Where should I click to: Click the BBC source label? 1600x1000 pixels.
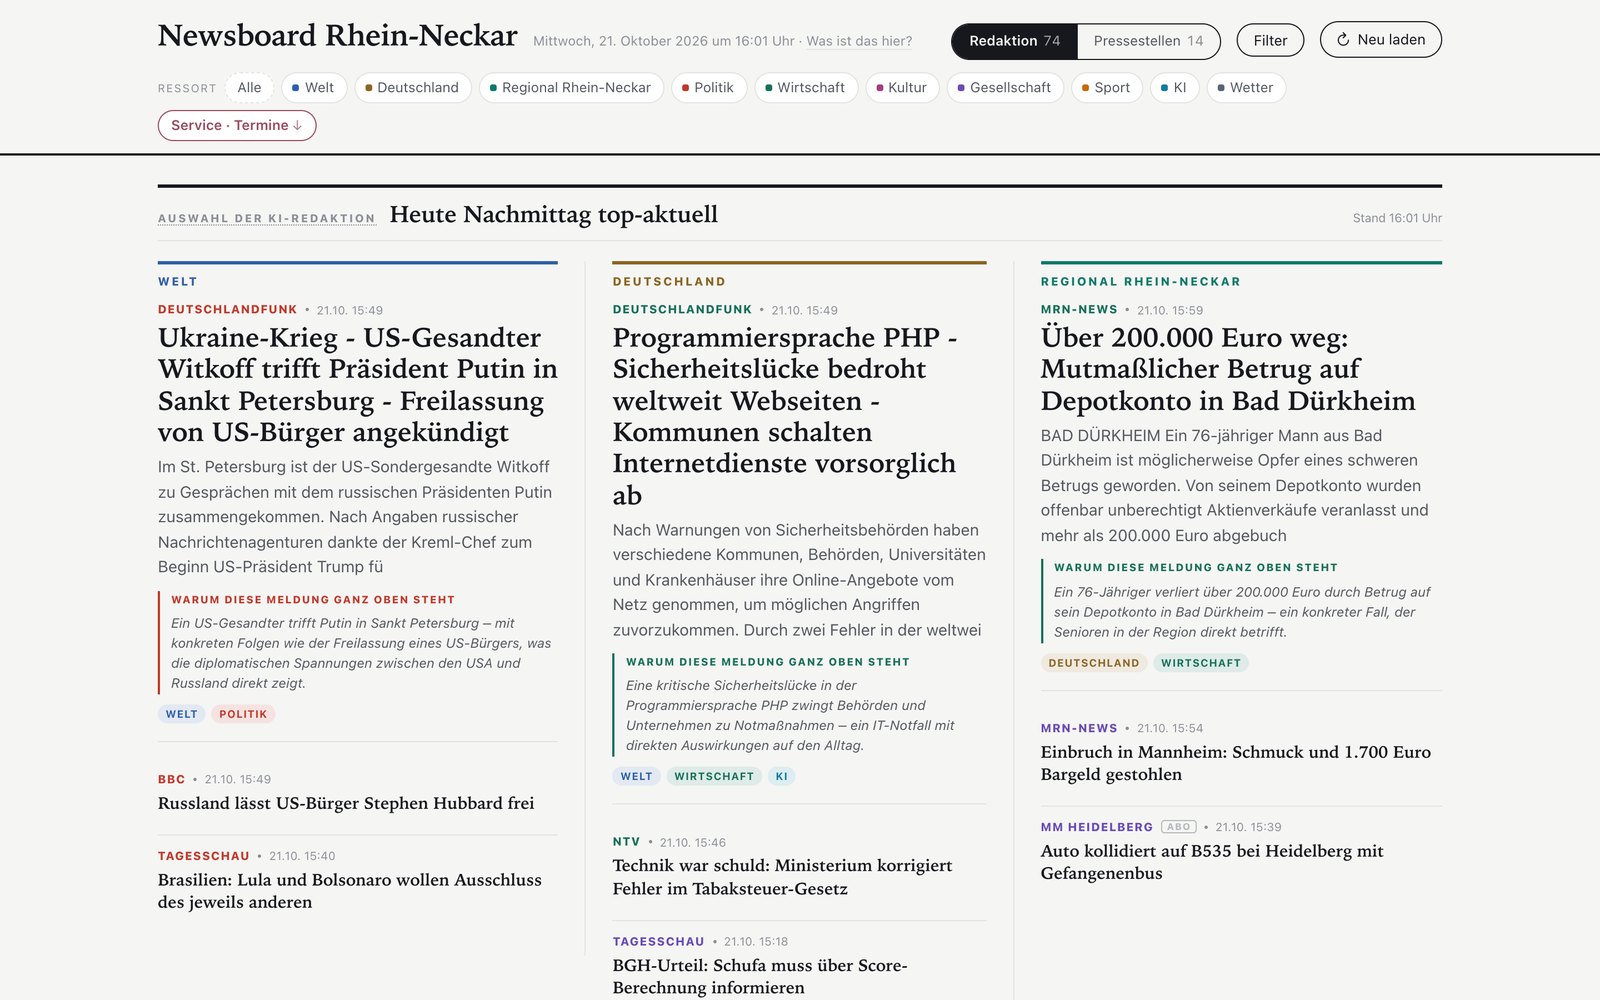(x=171, y=779)
